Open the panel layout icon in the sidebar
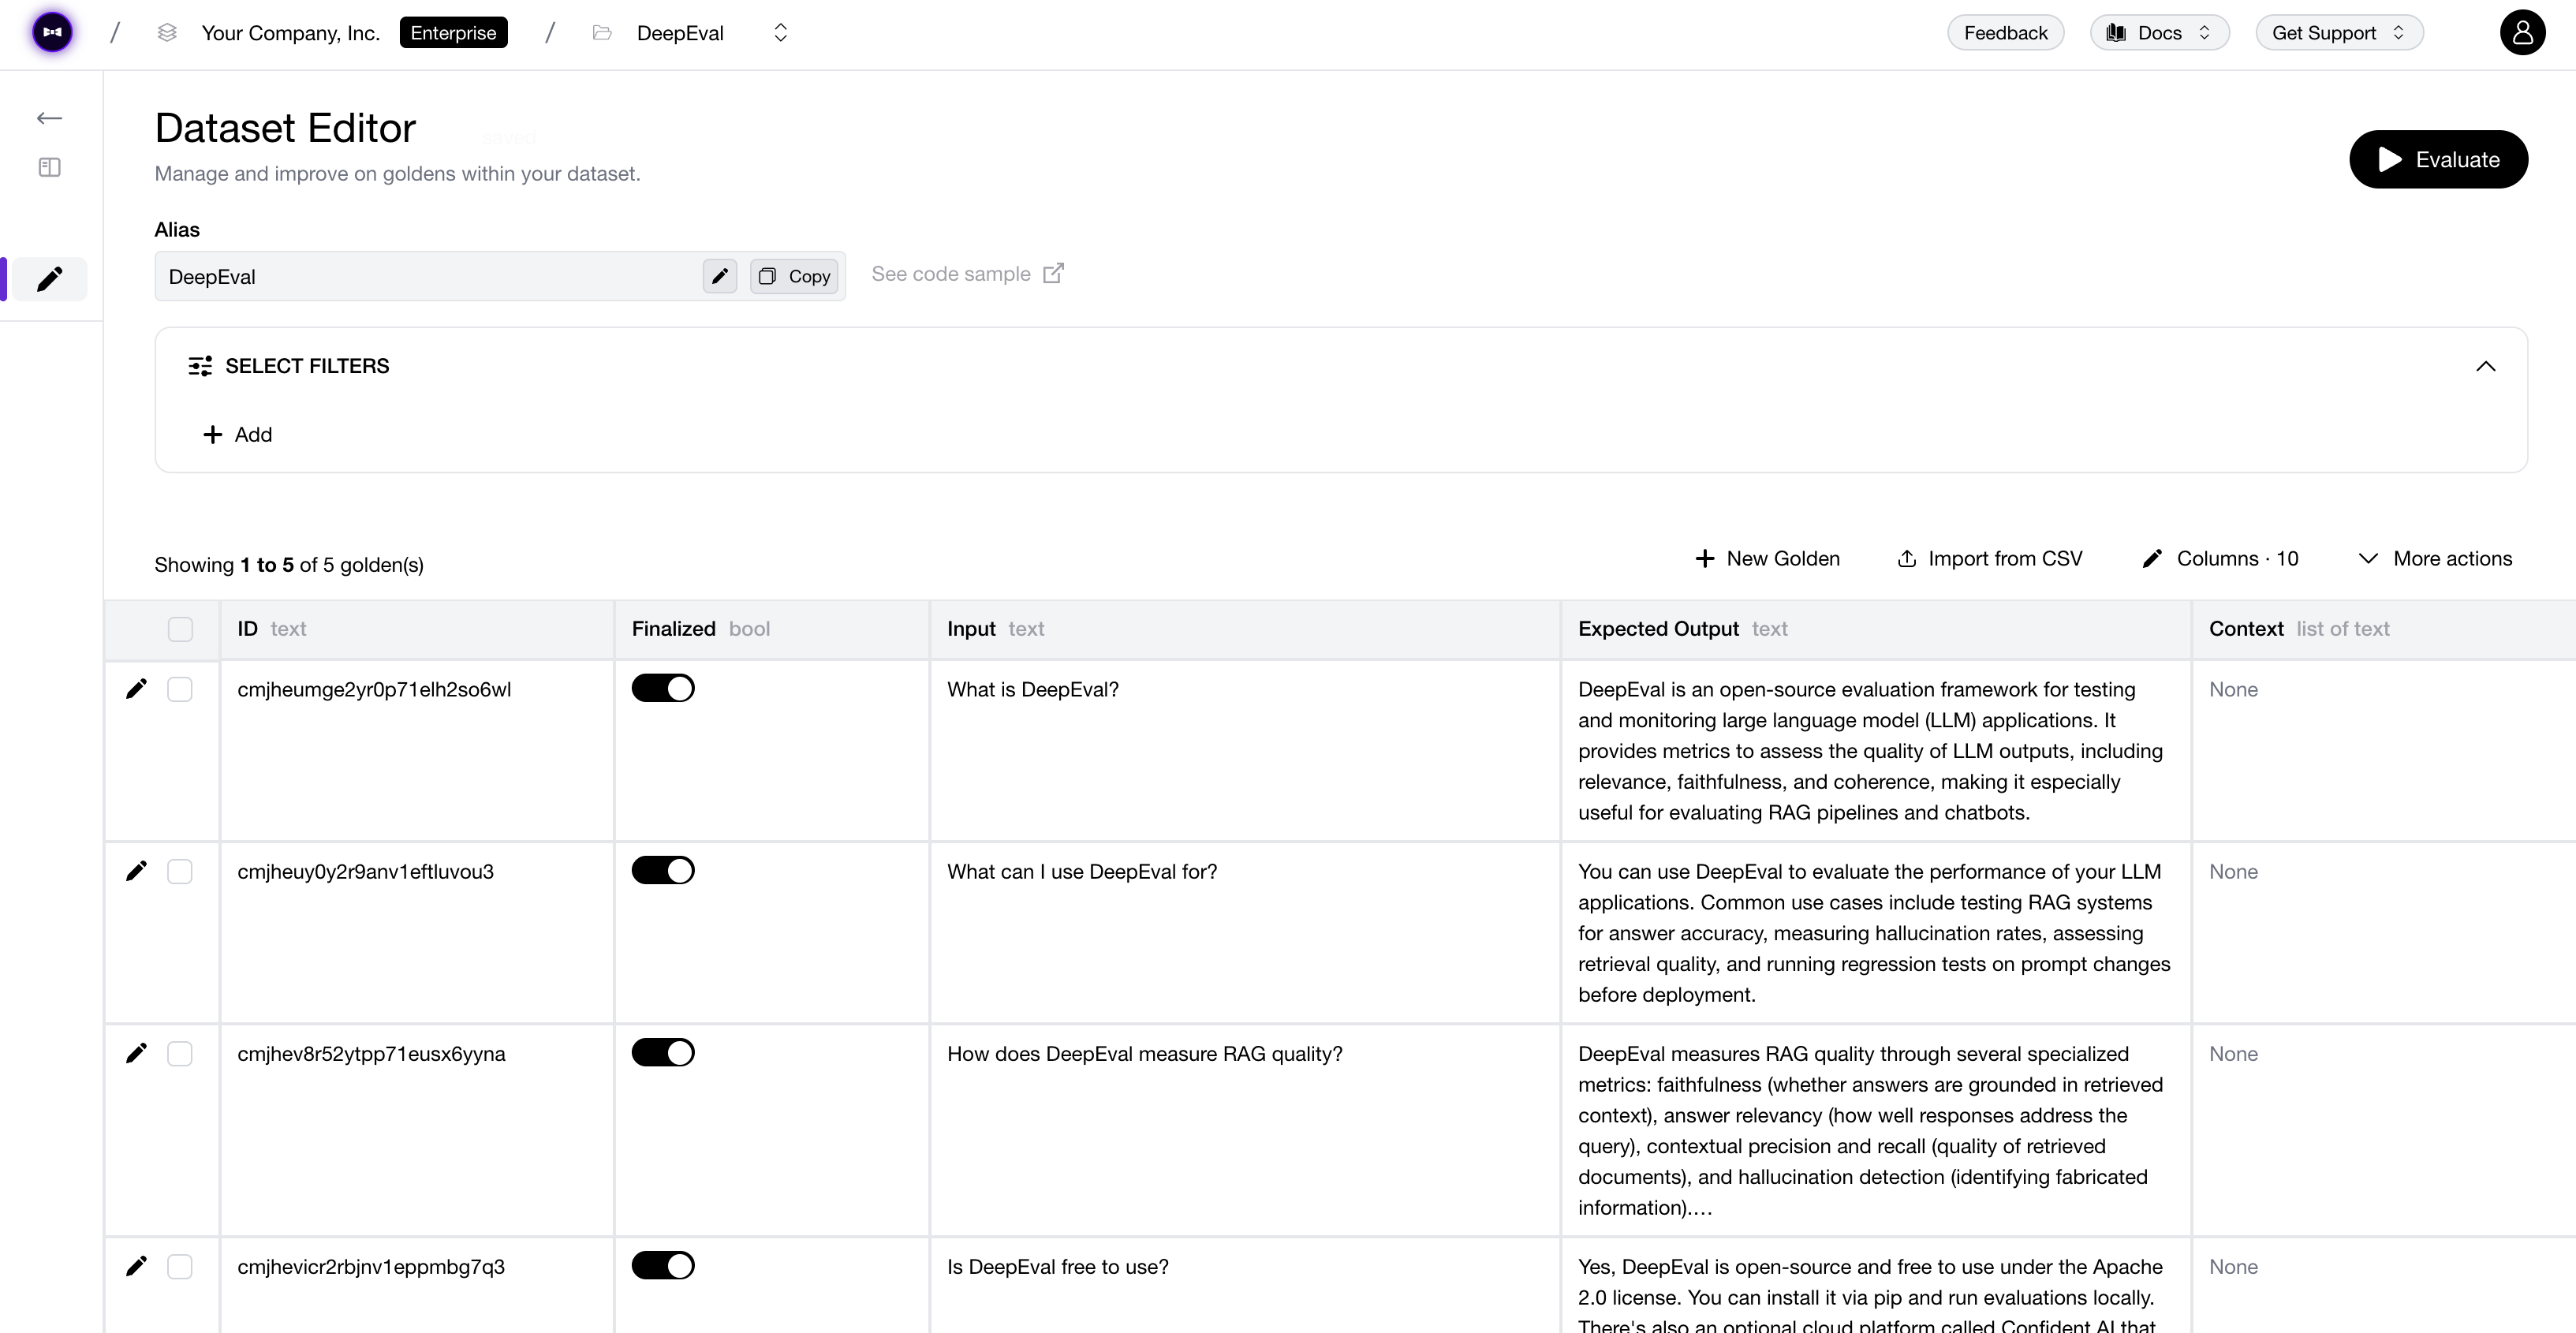 (x=49, y=167)
